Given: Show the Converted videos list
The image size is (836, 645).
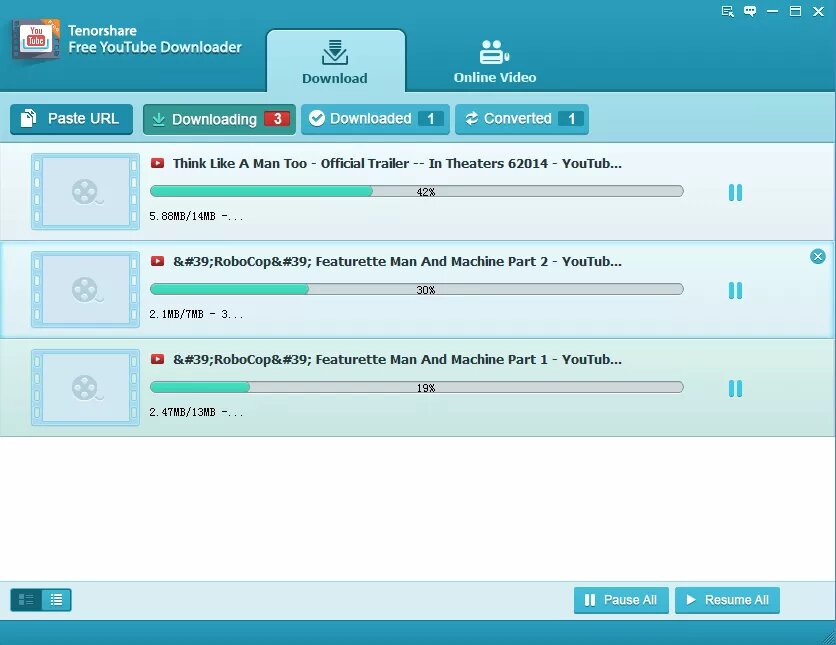Looking at the screenshot, I should tap(522, 119).
